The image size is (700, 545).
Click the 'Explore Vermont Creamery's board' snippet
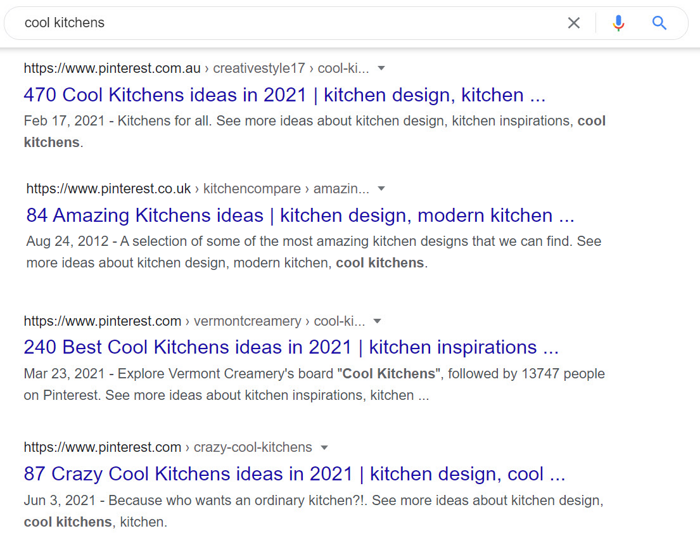tap(314, 384)
